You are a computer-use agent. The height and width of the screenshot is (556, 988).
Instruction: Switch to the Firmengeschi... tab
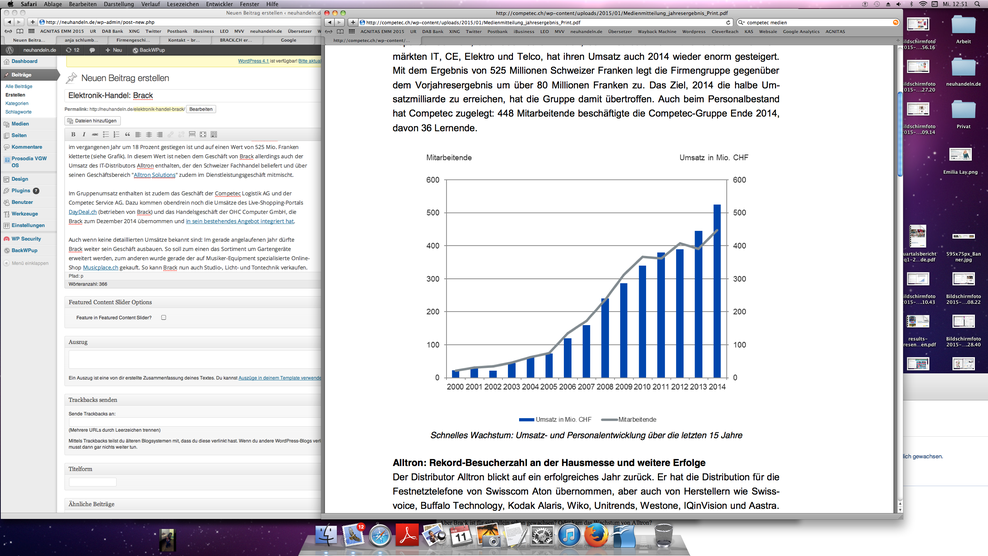(132, 40)
